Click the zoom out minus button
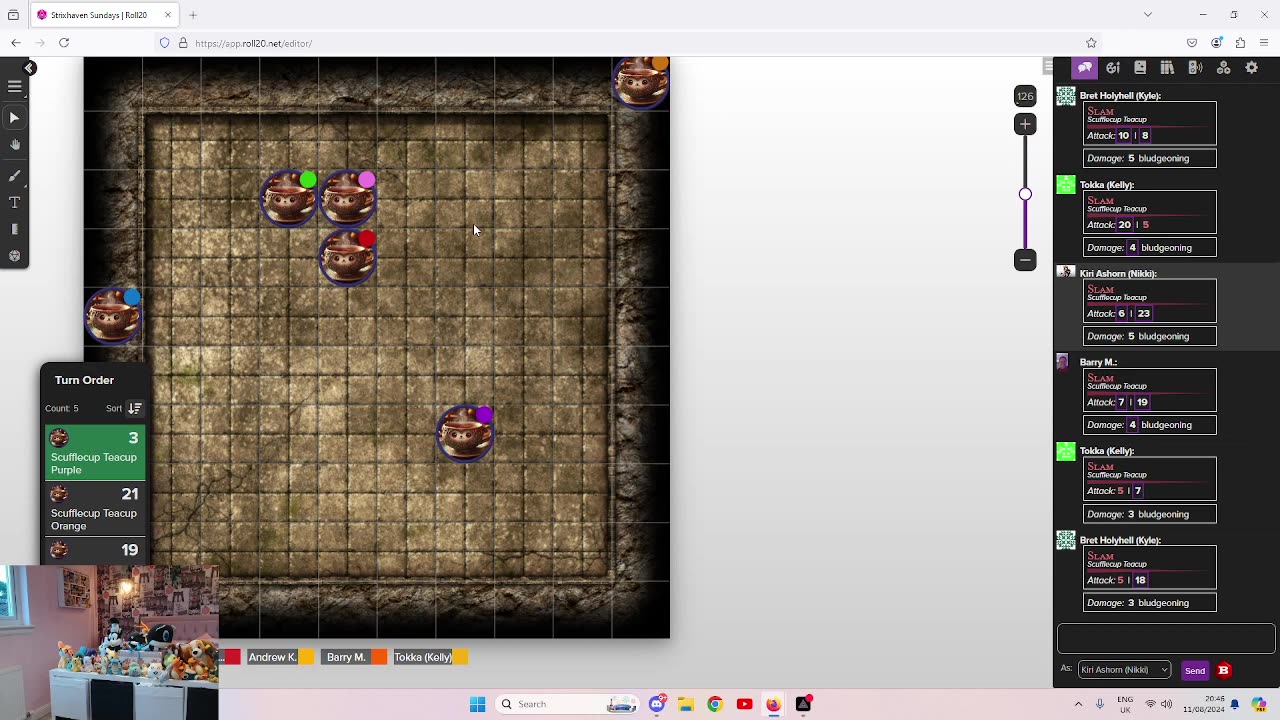 (x=1025, y=260)
